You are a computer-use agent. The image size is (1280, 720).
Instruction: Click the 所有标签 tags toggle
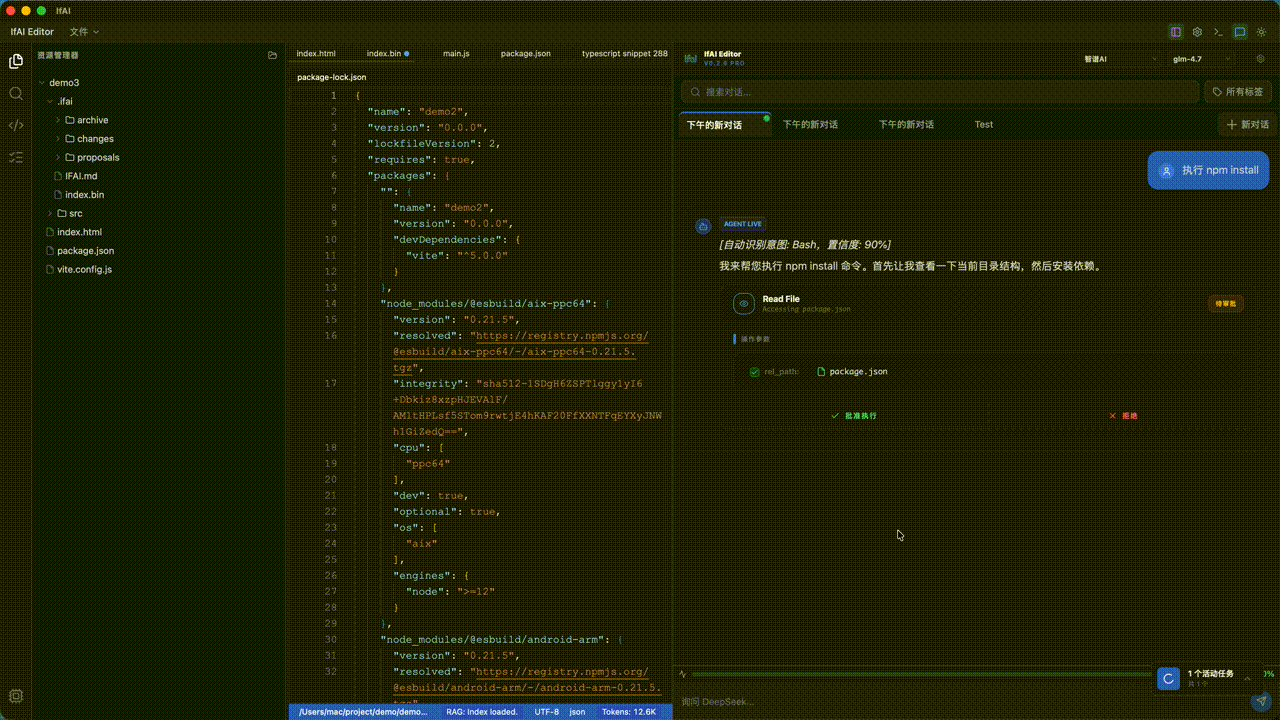point(1236,91)
